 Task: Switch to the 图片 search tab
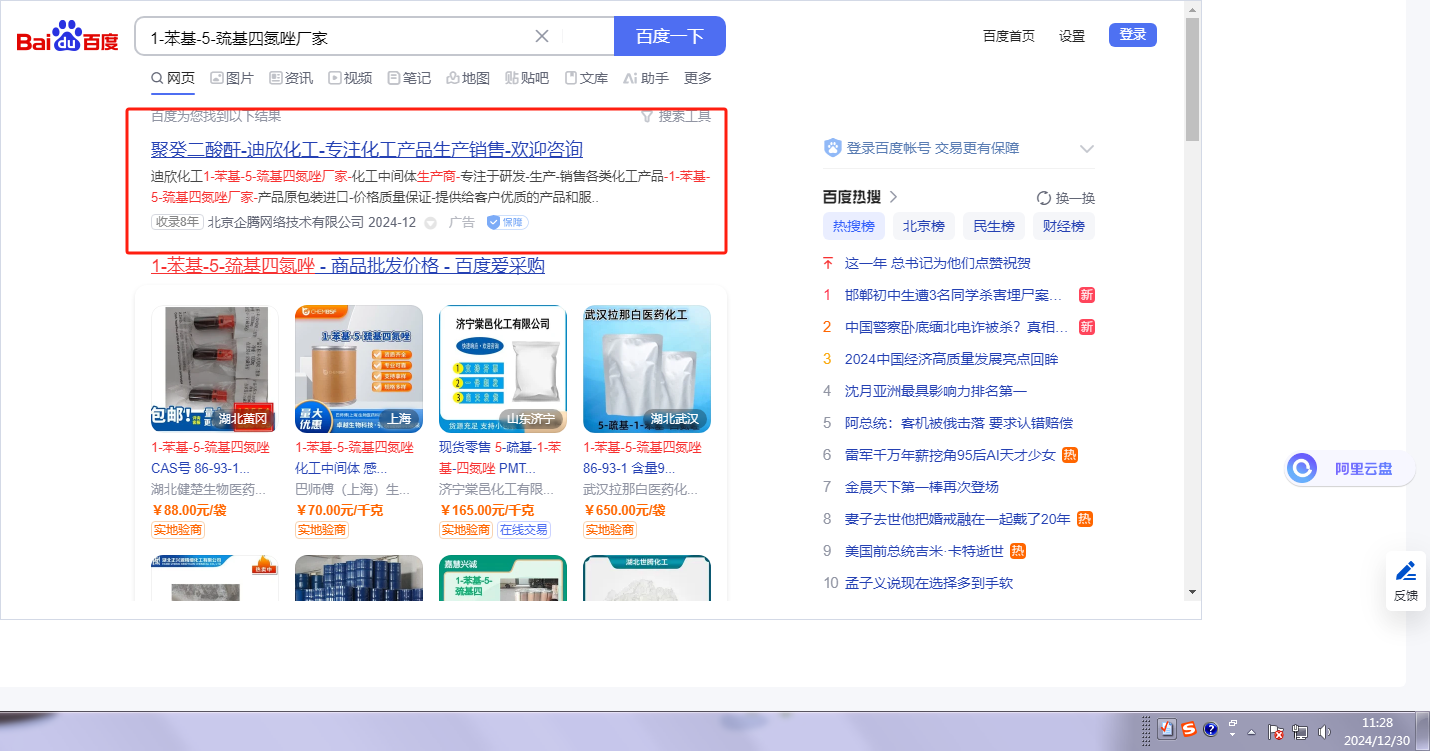(x=232, y=78)
